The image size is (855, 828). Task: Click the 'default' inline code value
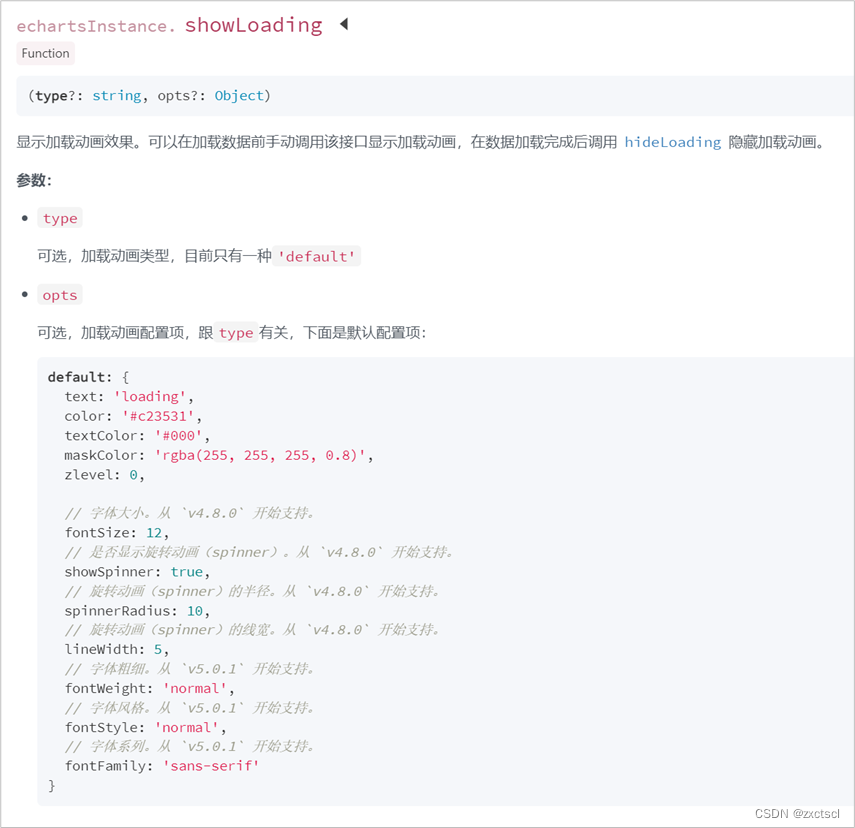click(x=316, y=256)
